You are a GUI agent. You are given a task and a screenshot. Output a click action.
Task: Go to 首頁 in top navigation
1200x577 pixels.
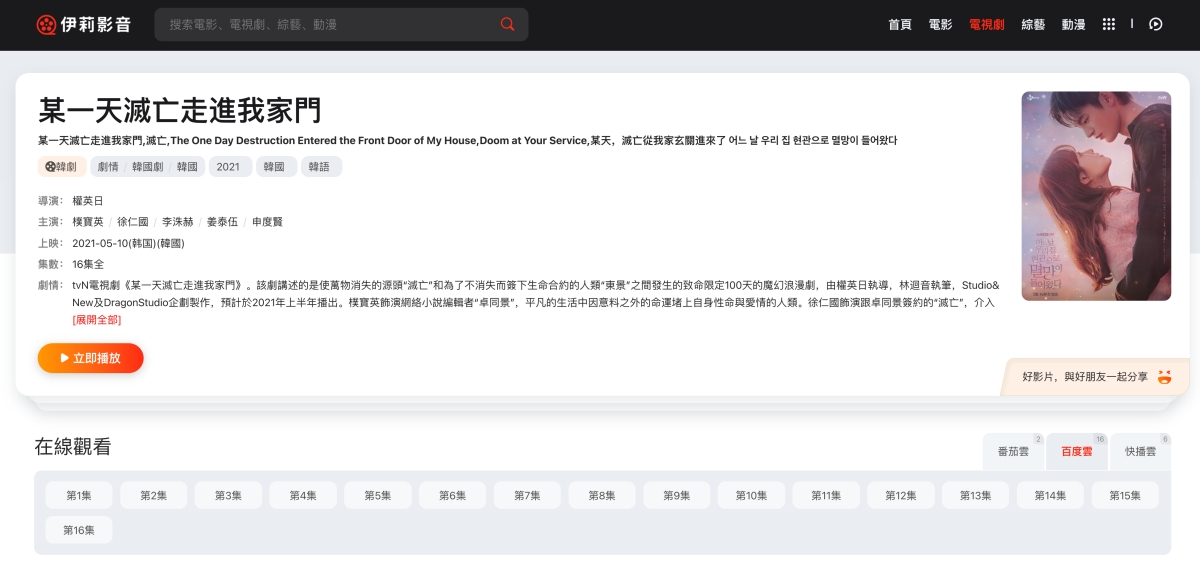click(900, 24)
